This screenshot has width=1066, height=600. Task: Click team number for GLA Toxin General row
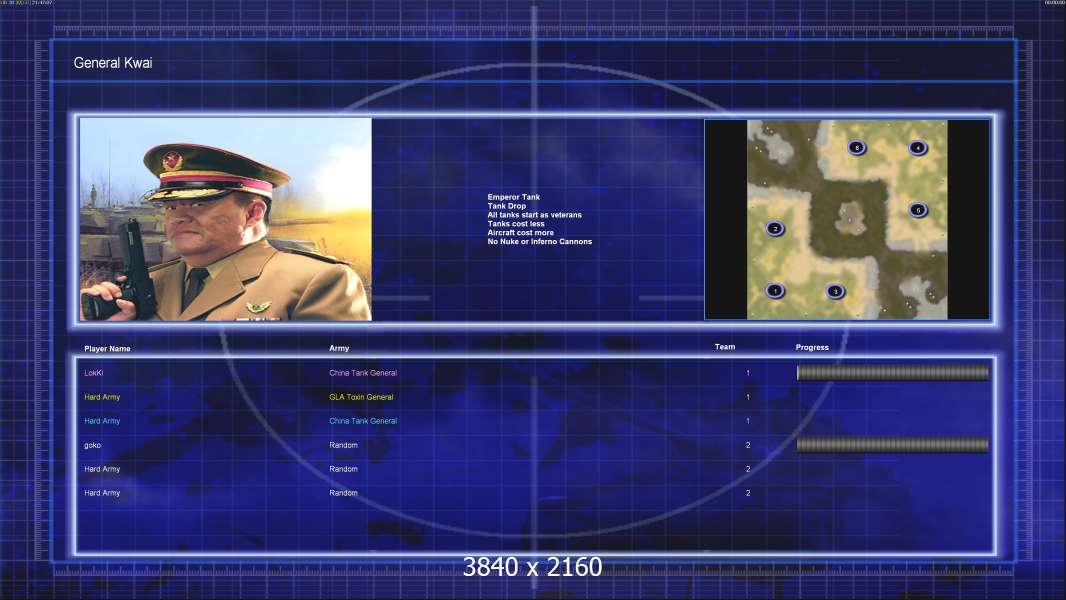point(748,397)
